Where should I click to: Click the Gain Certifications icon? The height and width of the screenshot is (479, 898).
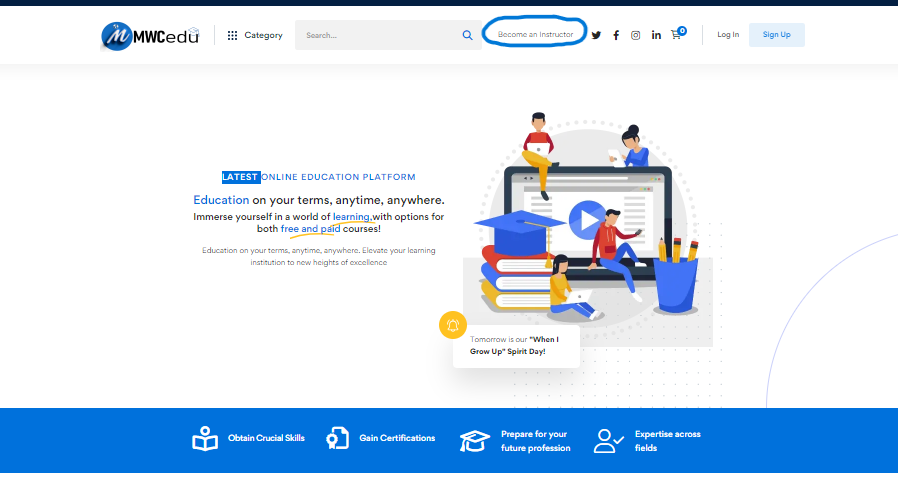point(337,439)
